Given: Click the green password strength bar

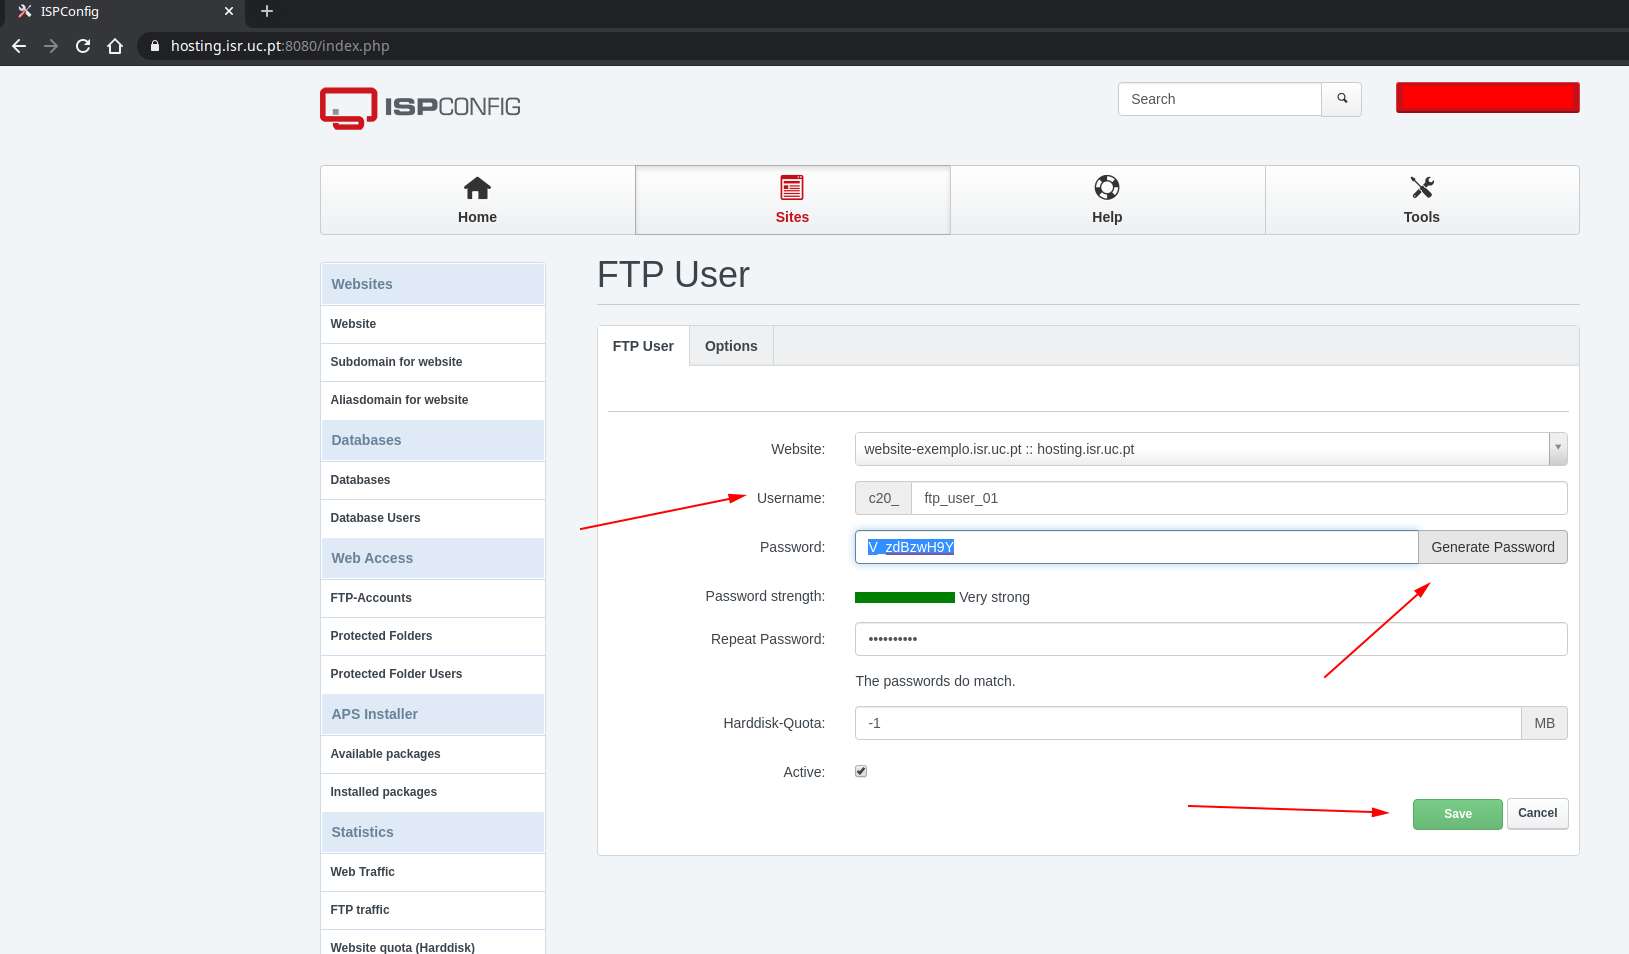Looking at the screenshot, I should [905, 597].
